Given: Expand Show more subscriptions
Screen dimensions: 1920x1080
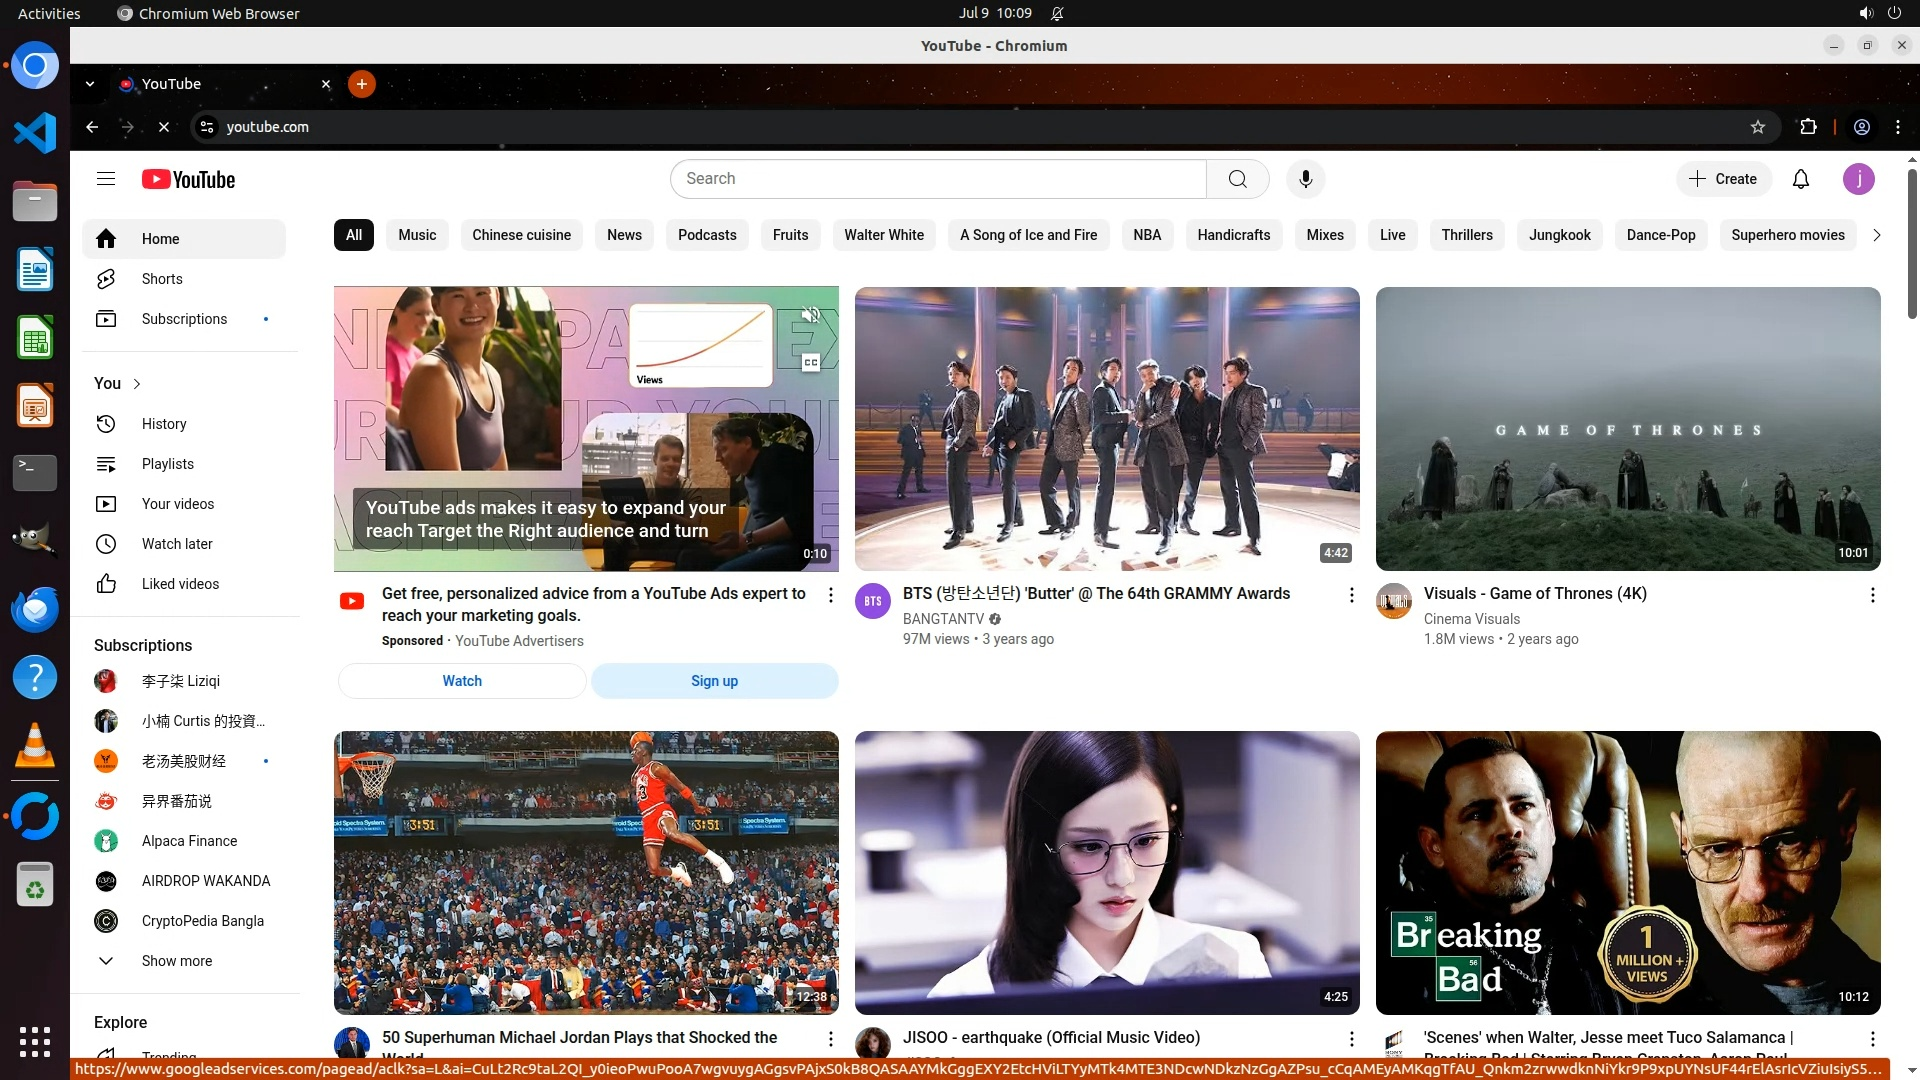Looking at the screenshot, I should click(x=176, y=961).
